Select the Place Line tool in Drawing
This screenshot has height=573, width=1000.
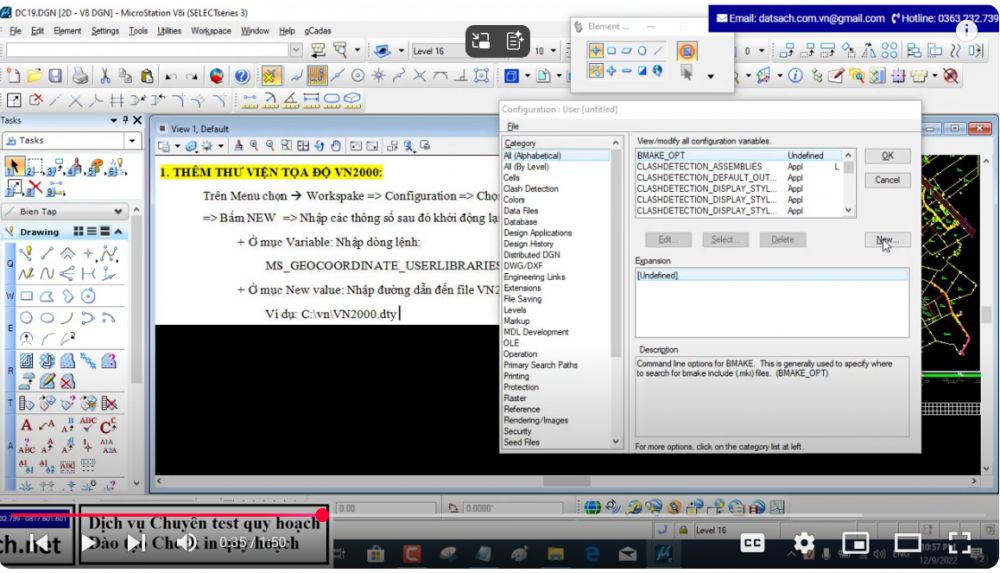[x=47, y=254]
